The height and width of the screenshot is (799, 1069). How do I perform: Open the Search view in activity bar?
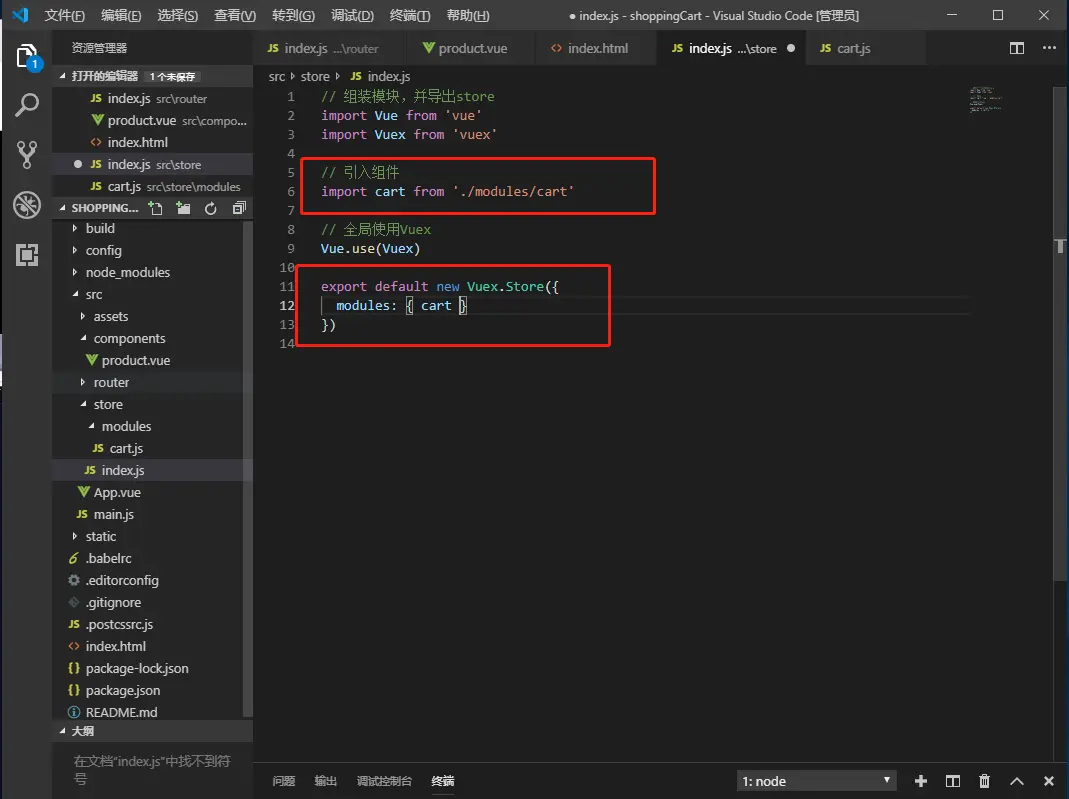point(27,105)
